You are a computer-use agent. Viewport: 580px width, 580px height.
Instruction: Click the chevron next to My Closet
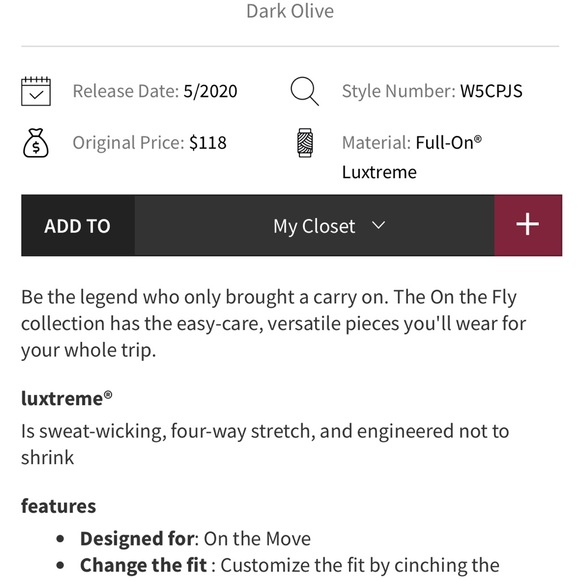pyautogui.click(x=378, y=225)
